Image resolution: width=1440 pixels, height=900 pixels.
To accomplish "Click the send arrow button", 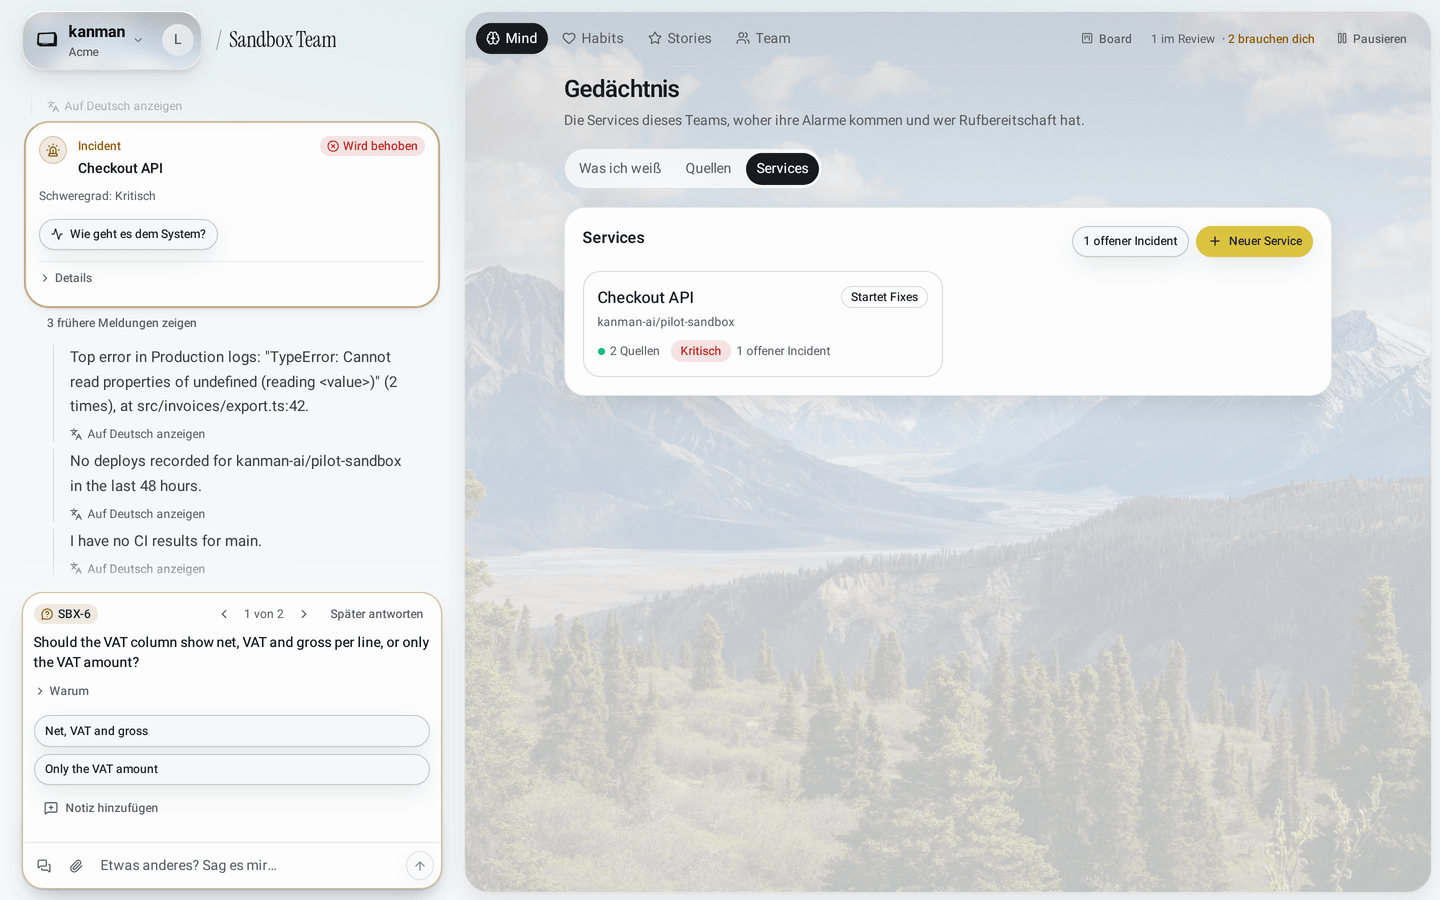I will pos(420,866).
